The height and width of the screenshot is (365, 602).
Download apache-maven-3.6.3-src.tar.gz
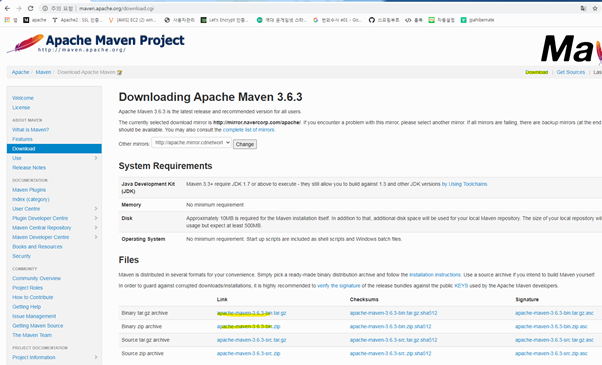tap(251, 340)
